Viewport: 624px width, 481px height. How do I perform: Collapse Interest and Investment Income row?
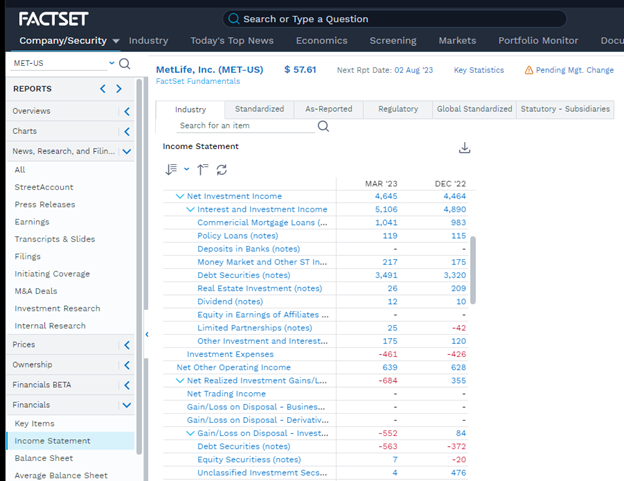(190, 210)
